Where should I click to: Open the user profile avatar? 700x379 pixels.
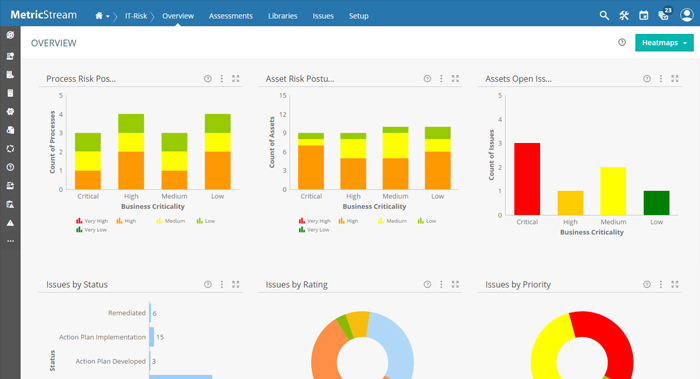tap(686, 15)
